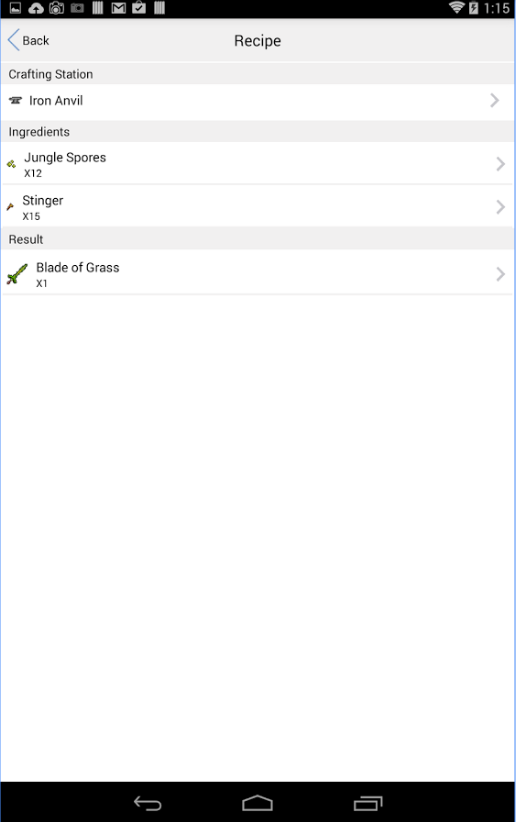Image resolution: width=516 pixels, height=822 pixels.
Task: Tap the Stinger item icon
Action: click(10, 207)
